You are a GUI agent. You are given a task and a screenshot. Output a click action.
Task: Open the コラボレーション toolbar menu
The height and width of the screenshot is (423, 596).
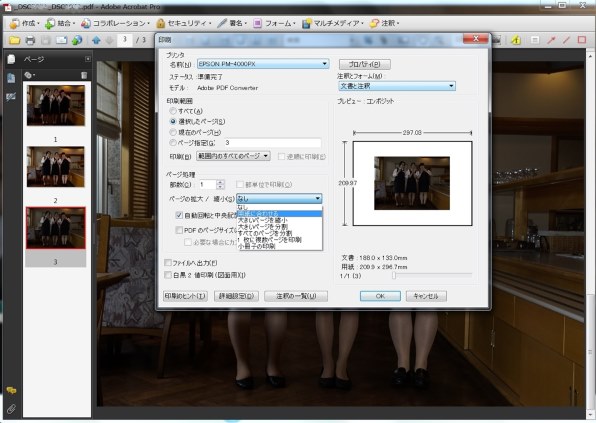coord(116,24)
